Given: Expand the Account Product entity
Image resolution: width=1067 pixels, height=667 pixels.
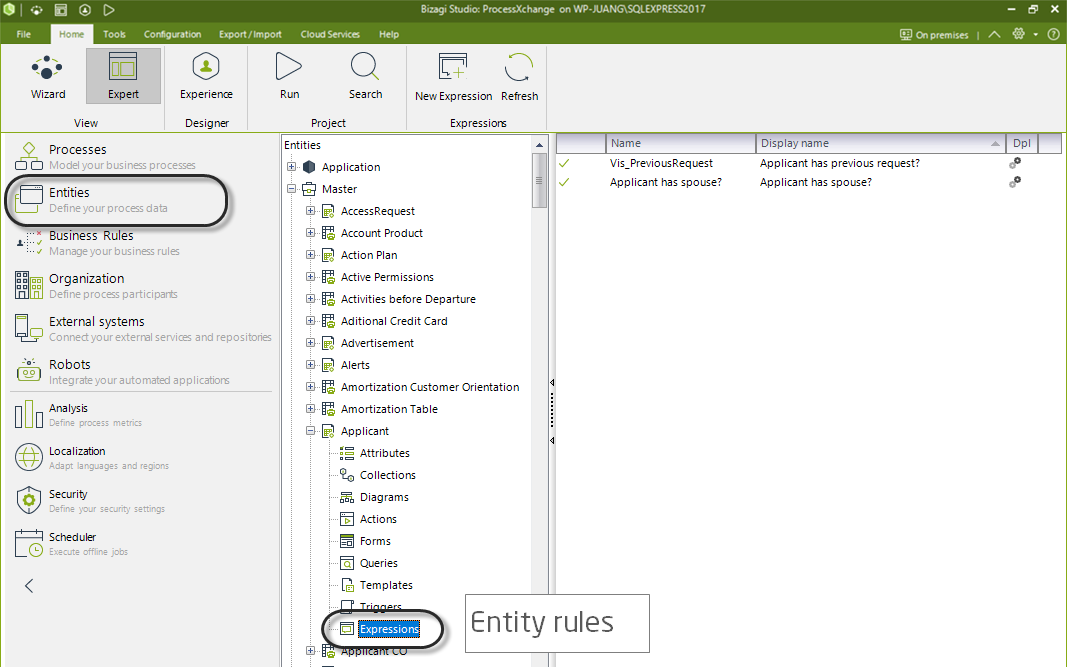Looking at the screenshot, I should tap(310, 233).
